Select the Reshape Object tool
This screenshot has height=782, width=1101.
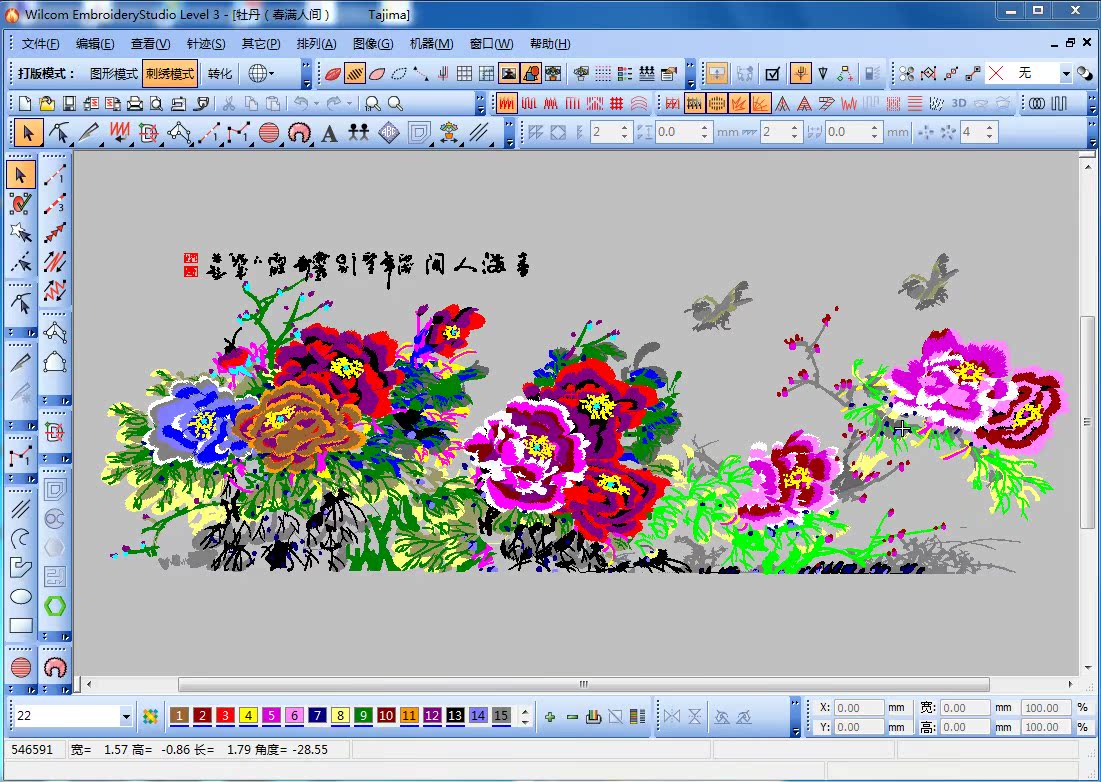[x=59, y=132]
